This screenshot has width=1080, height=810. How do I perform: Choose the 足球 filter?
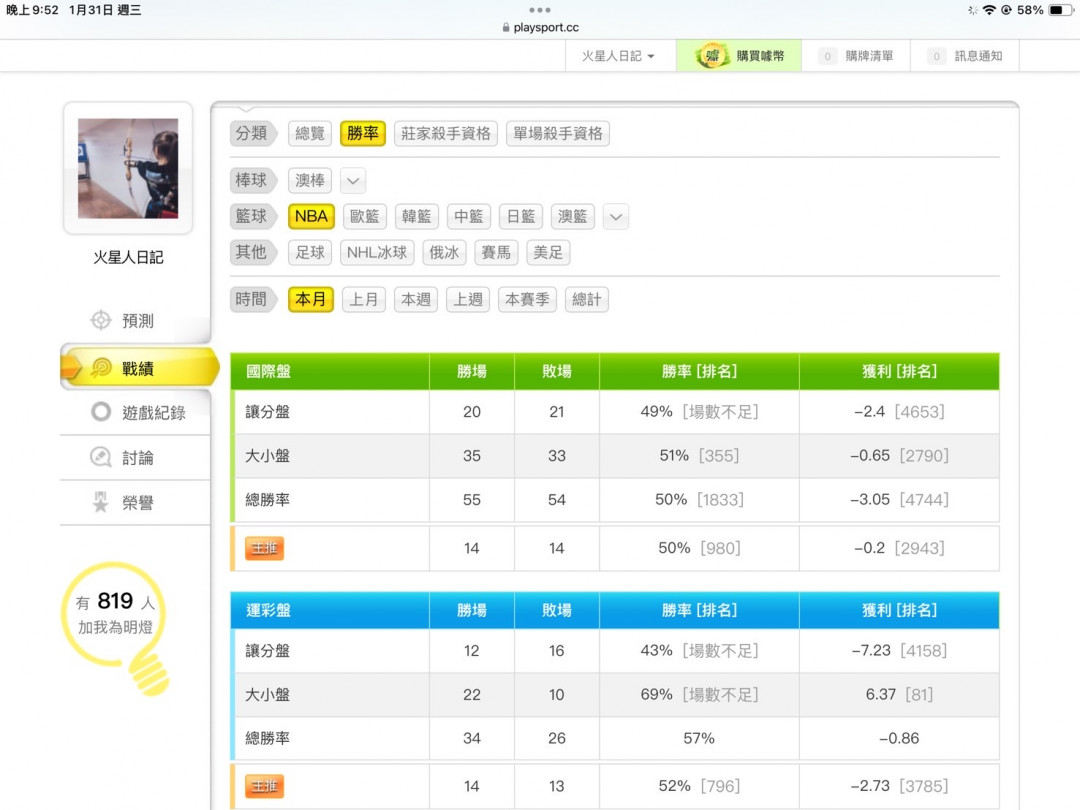tap(310, 253)
